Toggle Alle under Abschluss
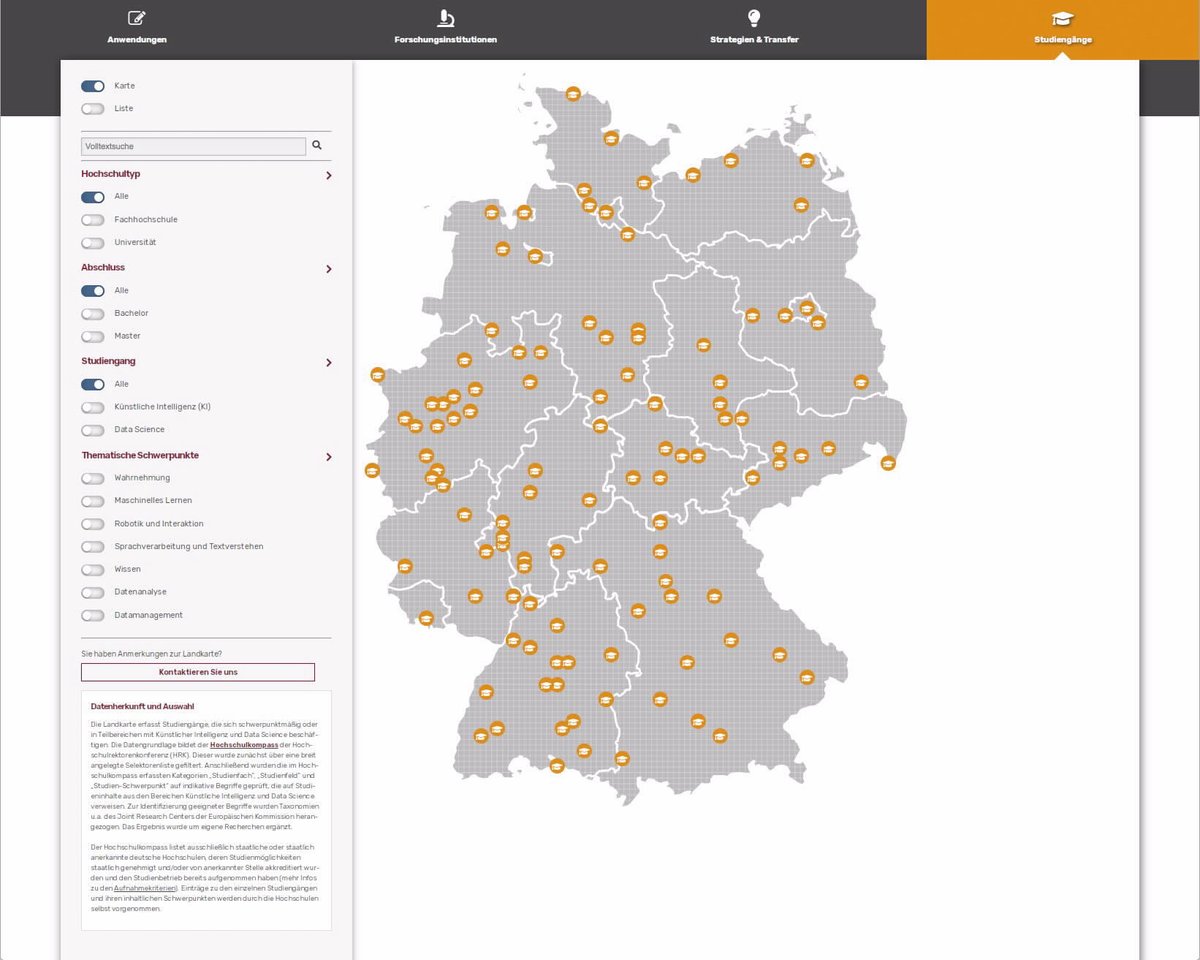 click(x=93, y=291)
